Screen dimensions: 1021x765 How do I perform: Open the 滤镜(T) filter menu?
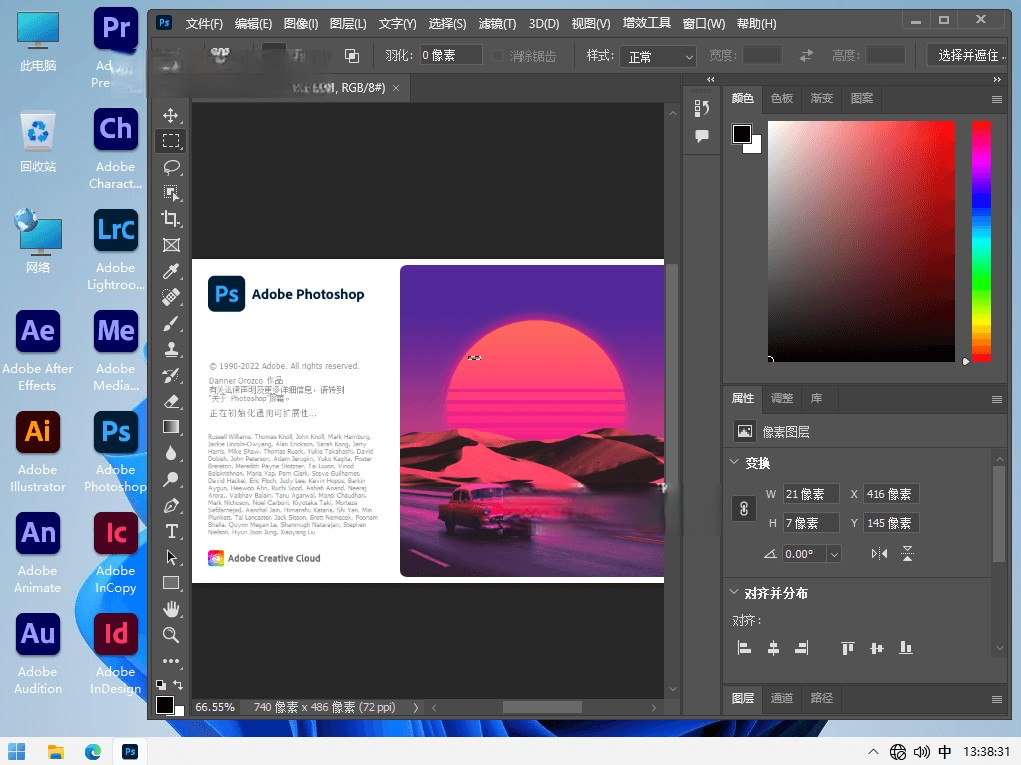(497, 23)
